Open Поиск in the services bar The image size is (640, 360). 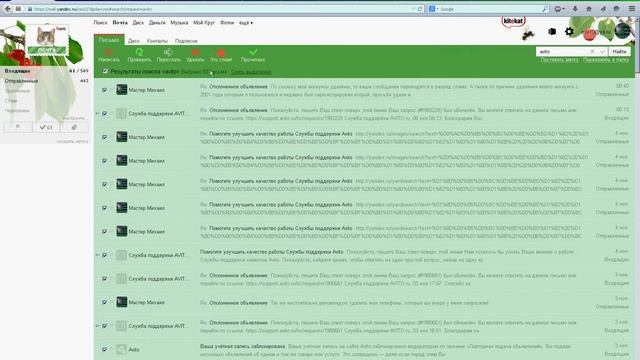coord(100,23)
